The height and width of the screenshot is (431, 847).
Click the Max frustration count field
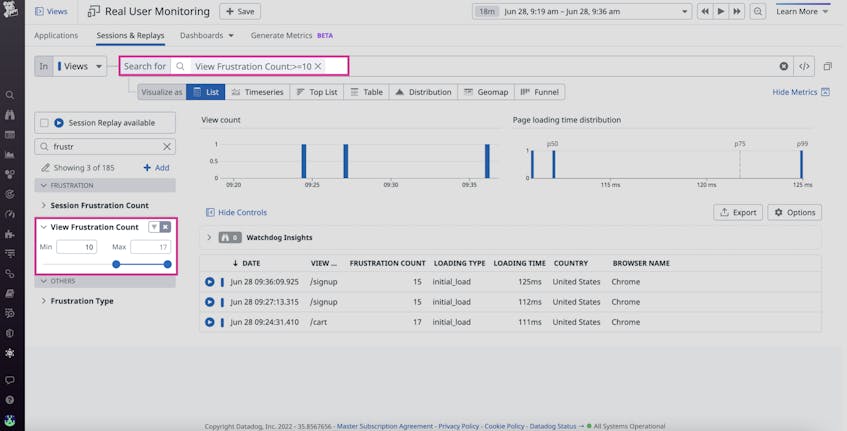[151, 247]
